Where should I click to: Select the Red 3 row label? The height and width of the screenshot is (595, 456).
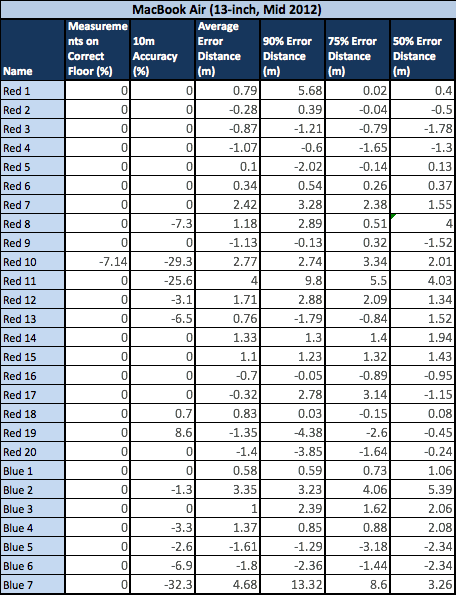(x=32, y=129)
